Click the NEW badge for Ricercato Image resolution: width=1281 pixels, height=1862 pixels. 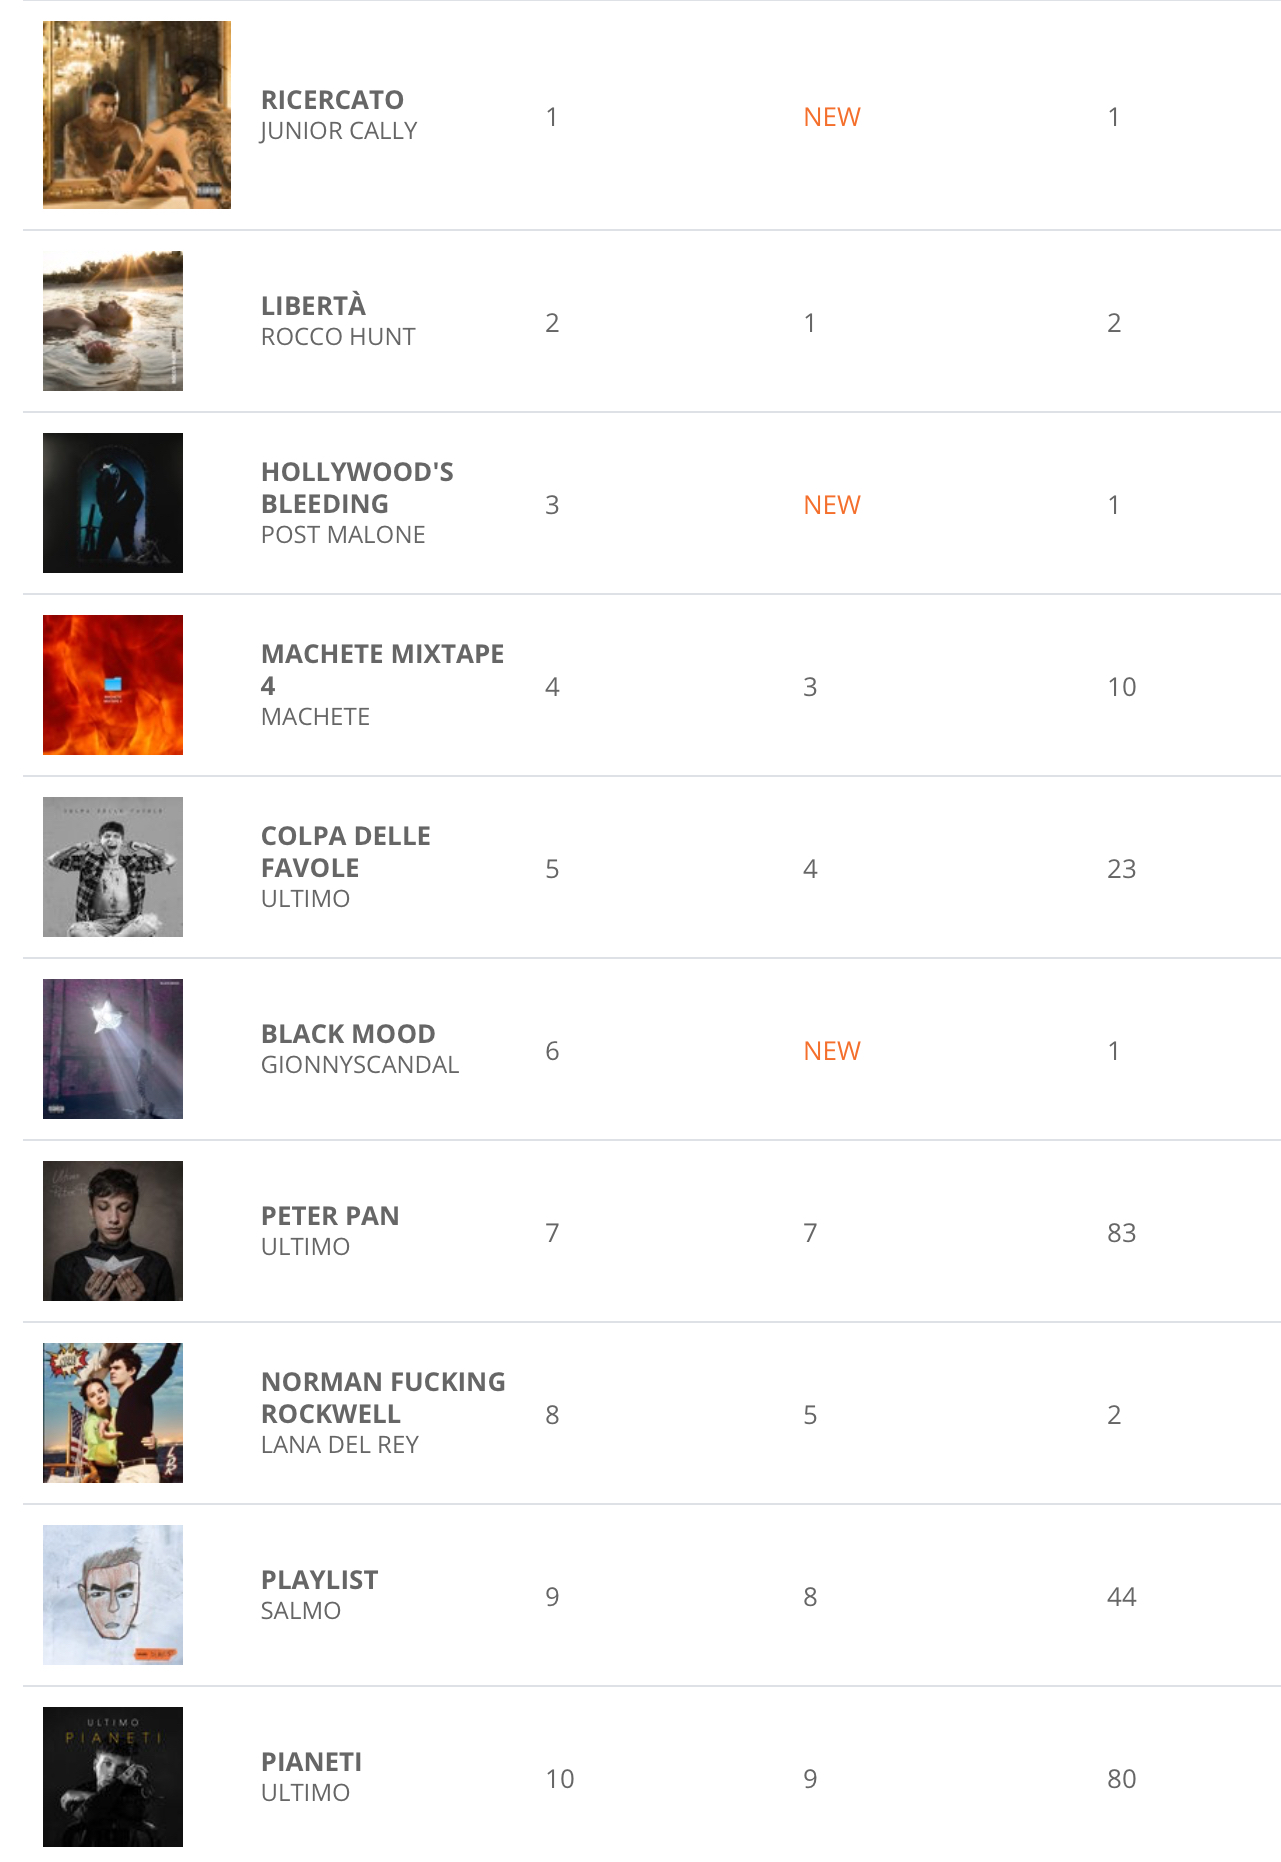[832, 117]
